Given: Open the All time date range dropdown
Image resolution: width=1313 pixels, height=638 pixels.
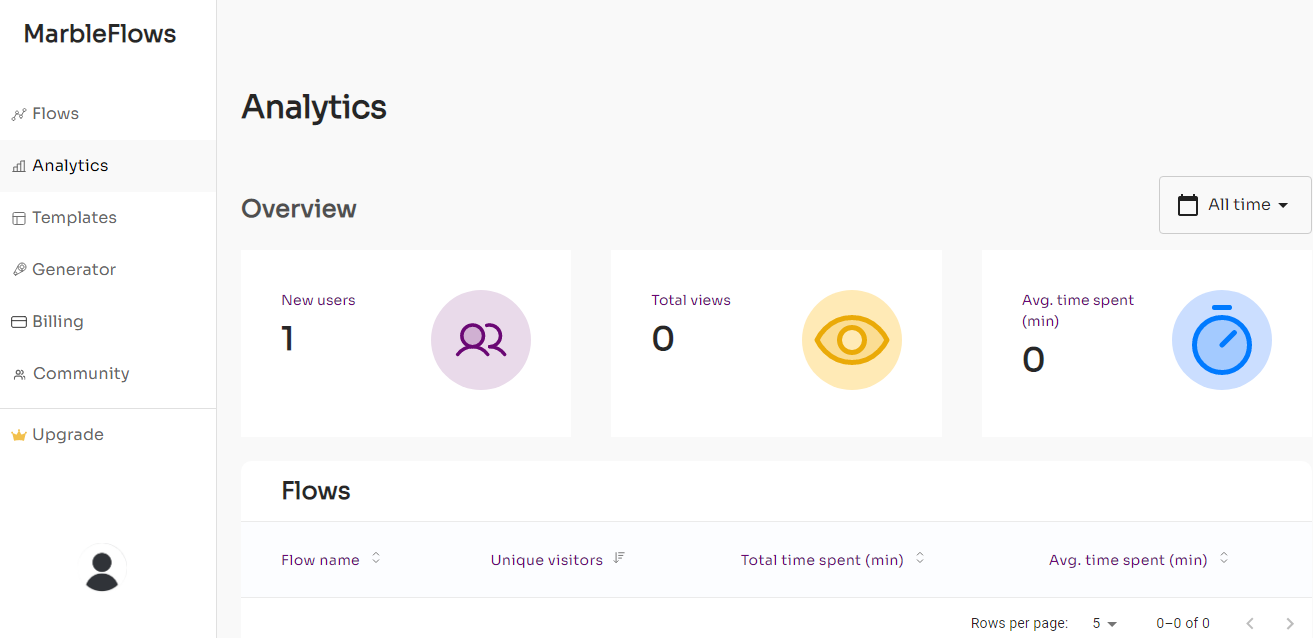Looking at the screenshot, I should 1235,205.
